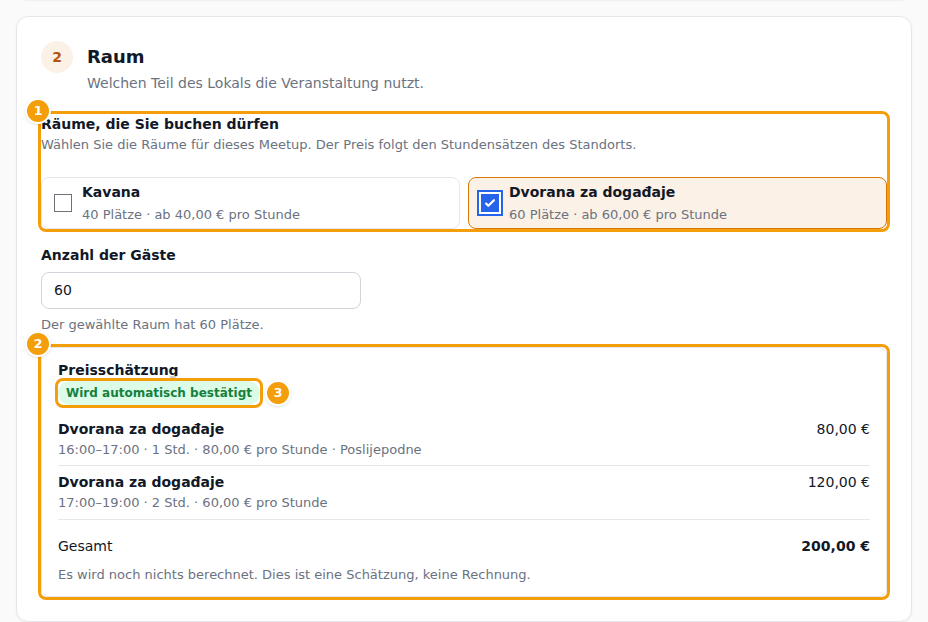Click '17:00–19:00 · 2 Std.' rate line
928x622 pixels.
coord(192,502)
